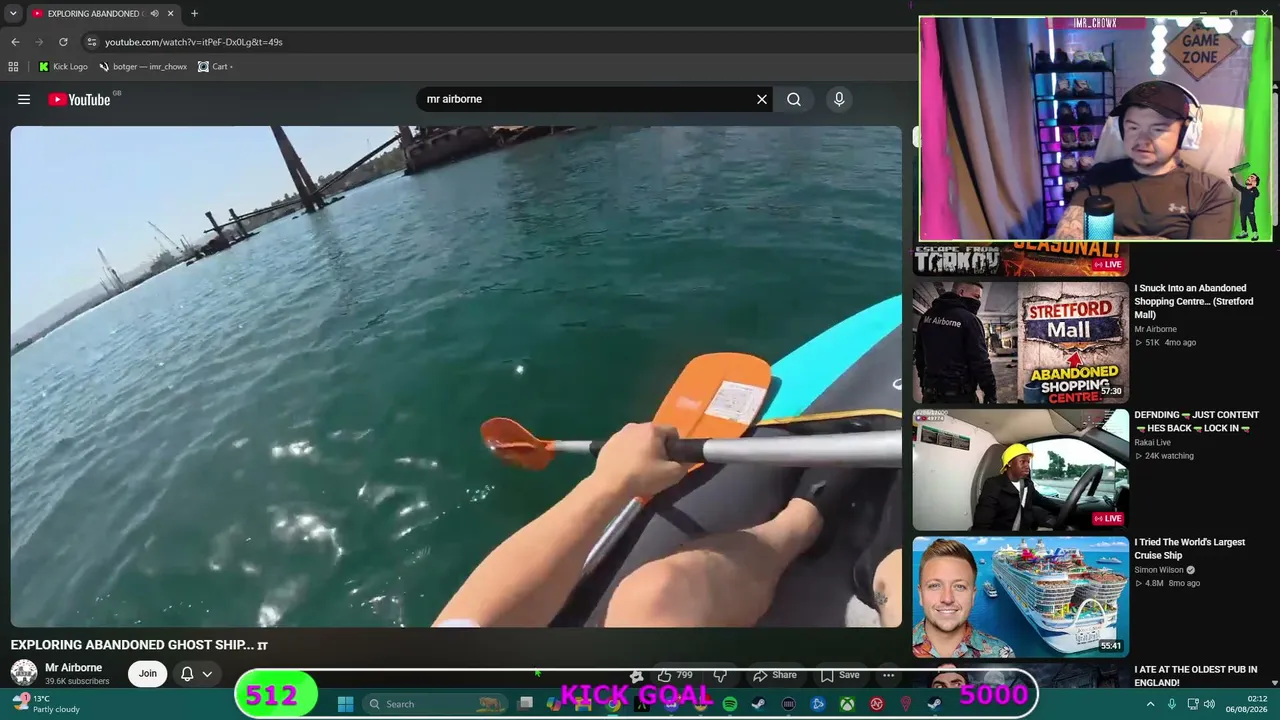Screen dimensions: 1280x720
Task: Visit the Simon Wilson channel
Action: 1159,570
